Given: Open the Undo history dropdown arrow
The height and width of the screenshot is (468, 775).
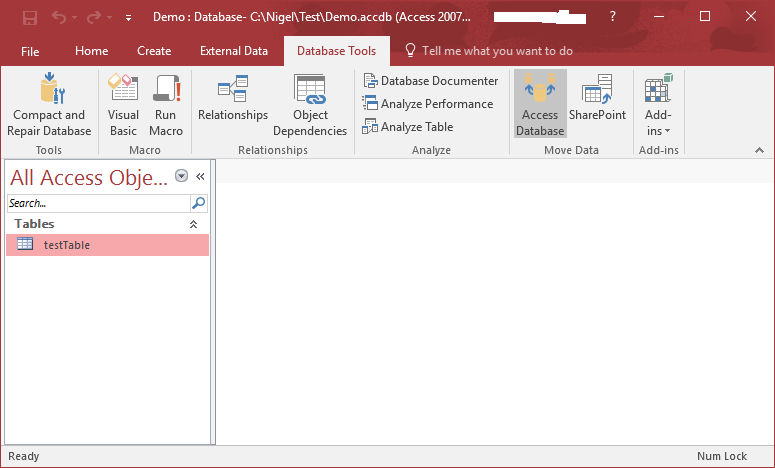Looking at the screenshot, I should point(75,18).
